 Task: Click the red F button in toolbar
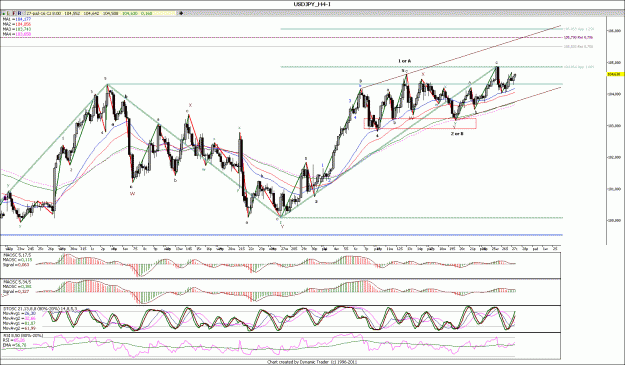[x=14, y=13]
